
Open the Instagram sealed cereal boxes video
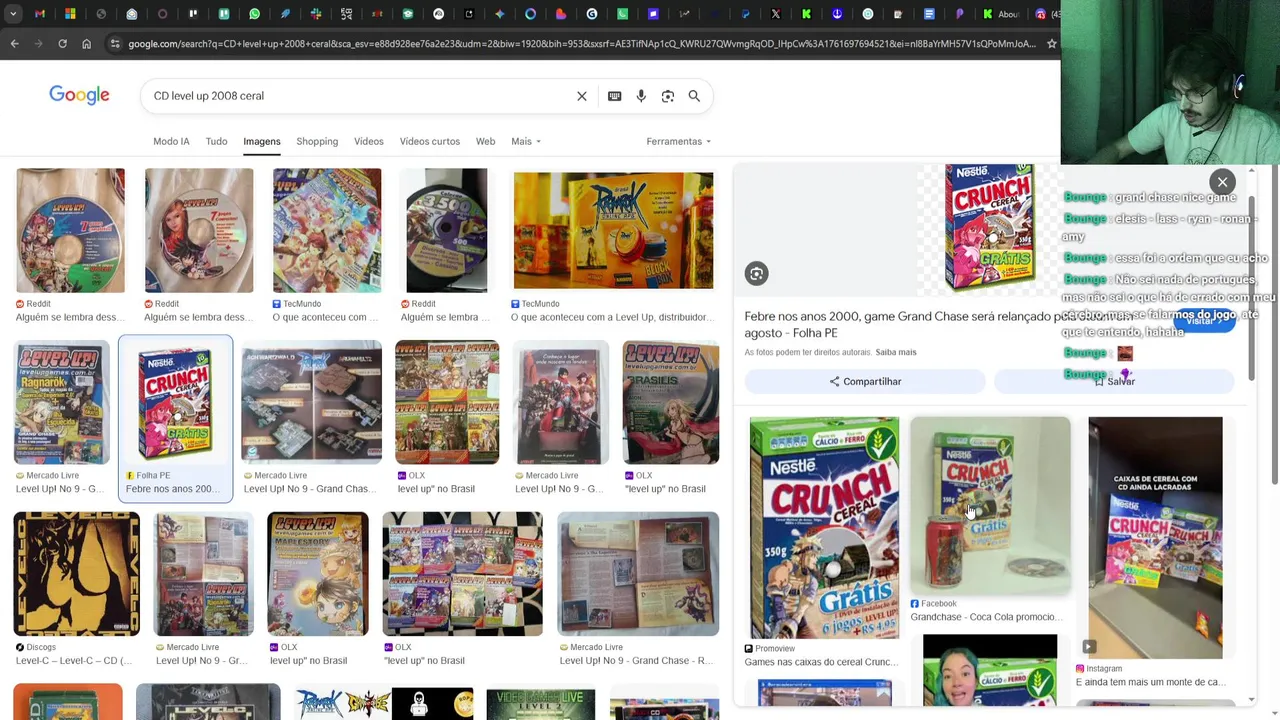click(x=1155, y=537)
